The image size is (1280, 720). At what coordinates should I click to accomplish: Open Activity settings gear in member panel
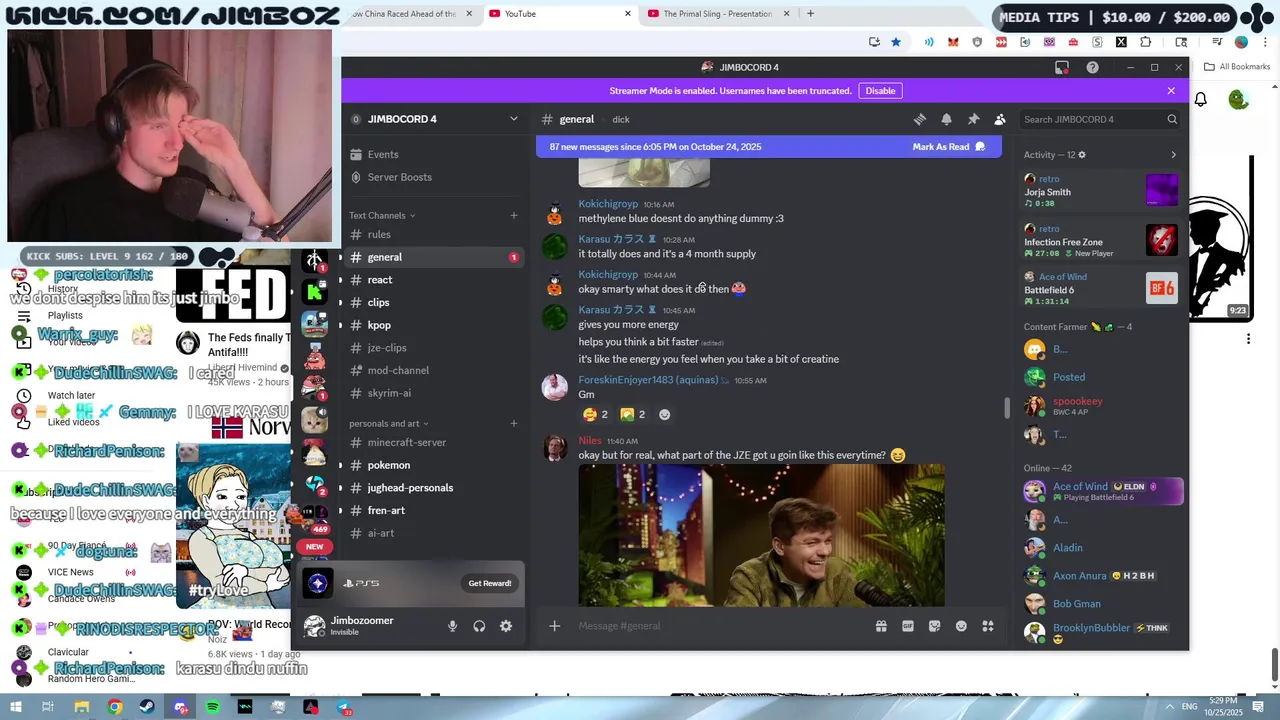1082,155
